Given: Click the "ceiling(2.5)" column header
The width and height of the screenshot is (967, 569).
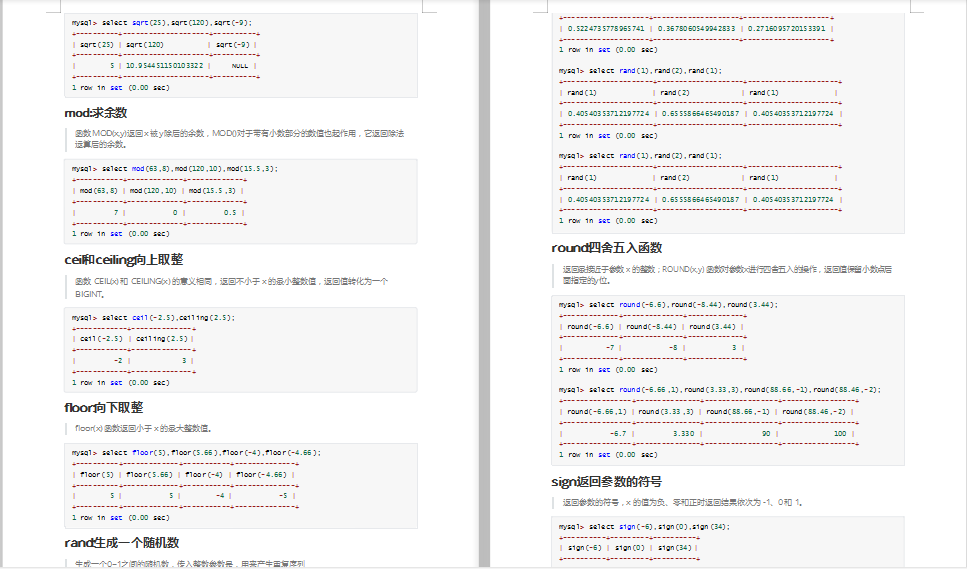Looking at the screenshot, I should pos(162,339).
